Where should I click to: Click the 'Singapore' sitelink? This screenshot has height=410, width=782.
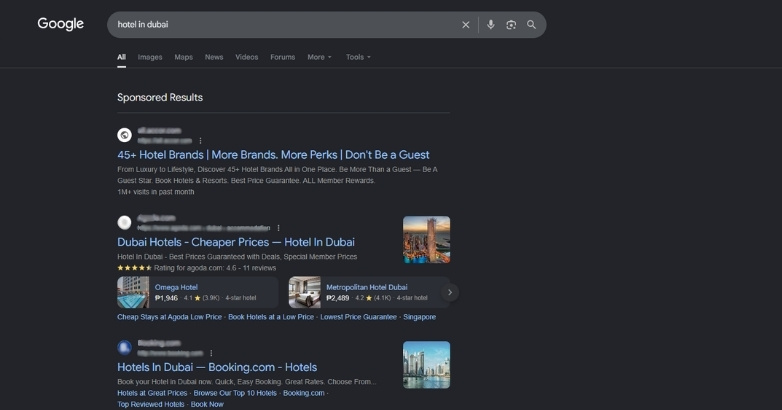(x=419, y=317)
